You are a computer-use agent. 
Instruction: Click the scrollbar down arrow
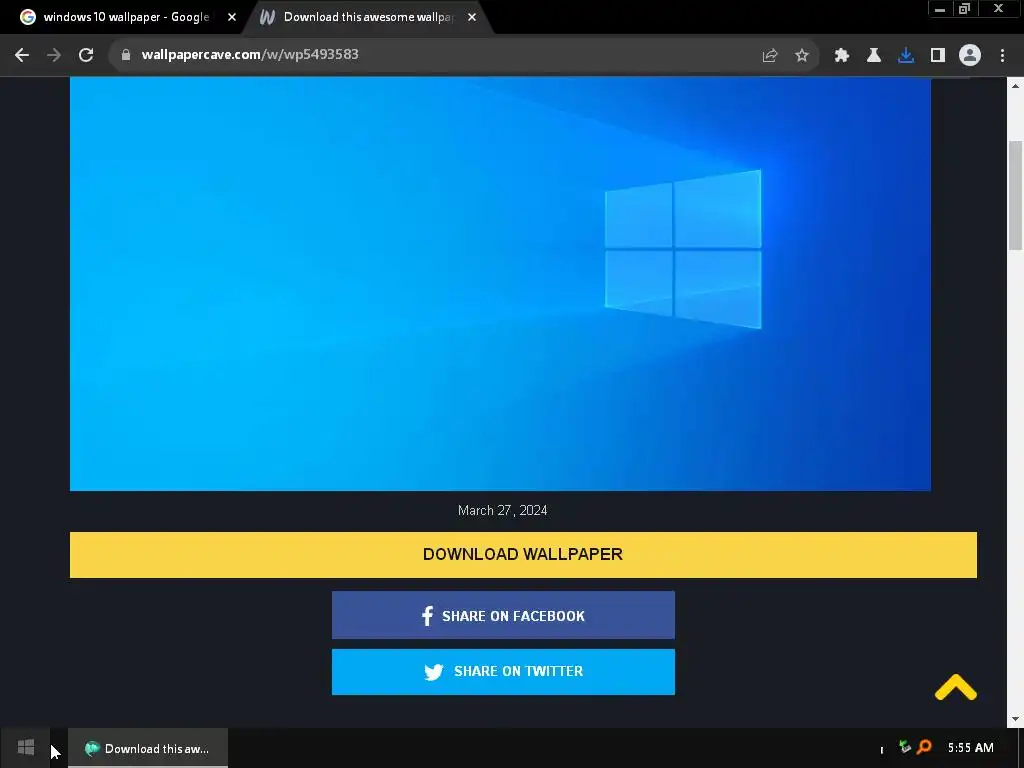(x=1015, y=719)
